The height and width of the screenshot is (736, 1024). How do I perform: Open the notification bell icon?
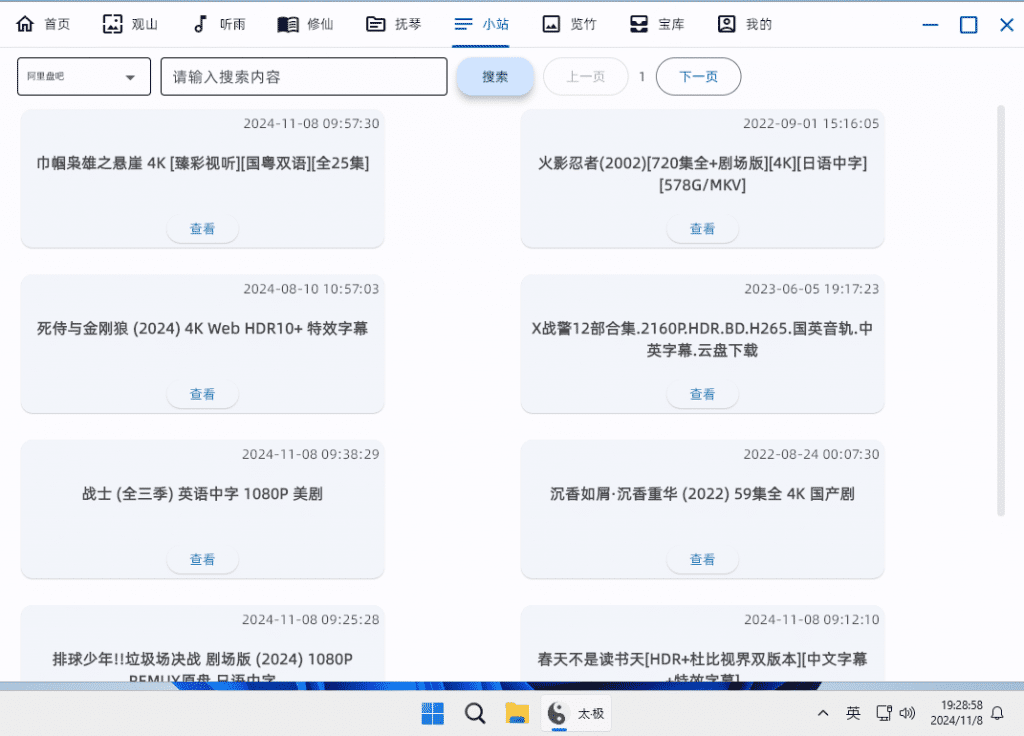(997, 713)
